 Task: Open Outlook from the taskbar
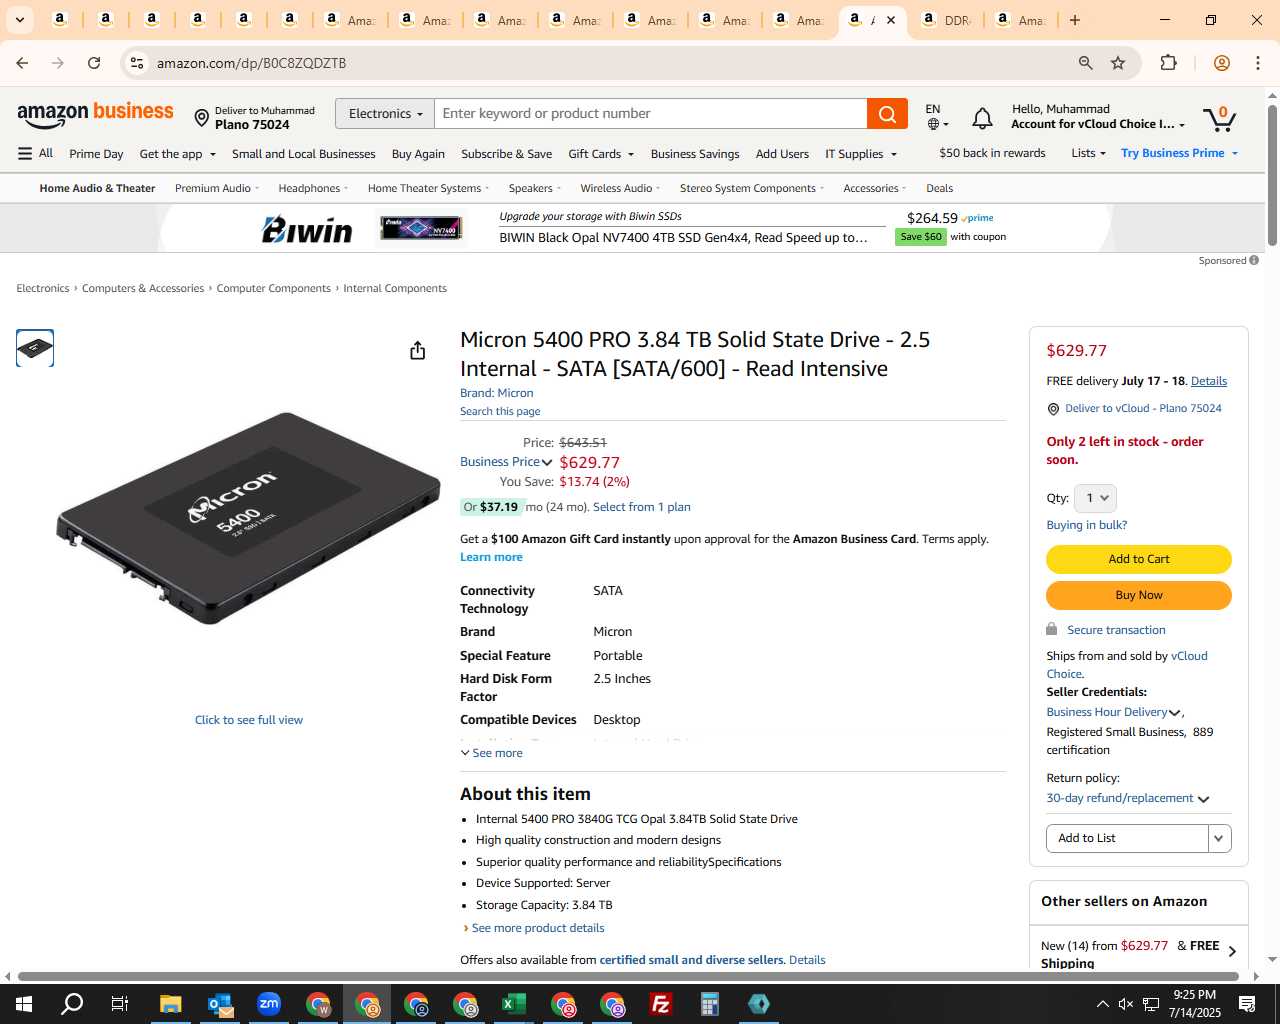pos(220,1004)
